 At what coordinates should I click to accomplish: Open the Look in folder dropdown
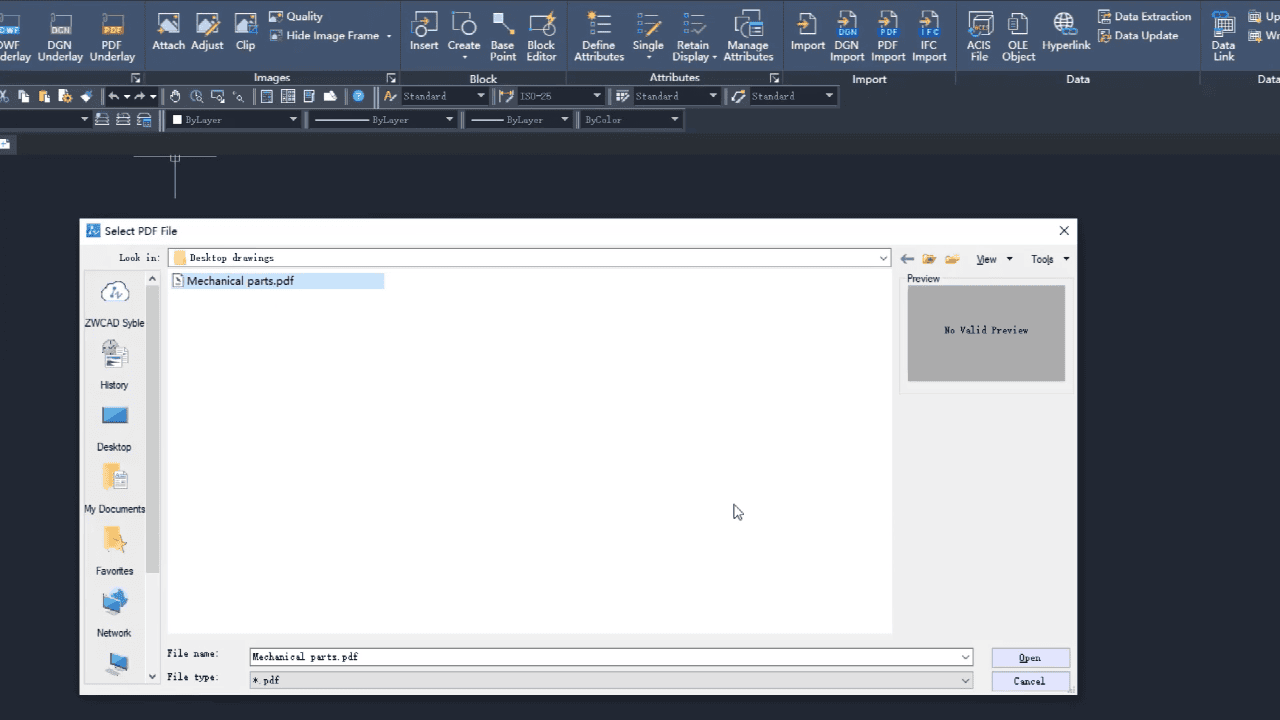tap(883, 258)
